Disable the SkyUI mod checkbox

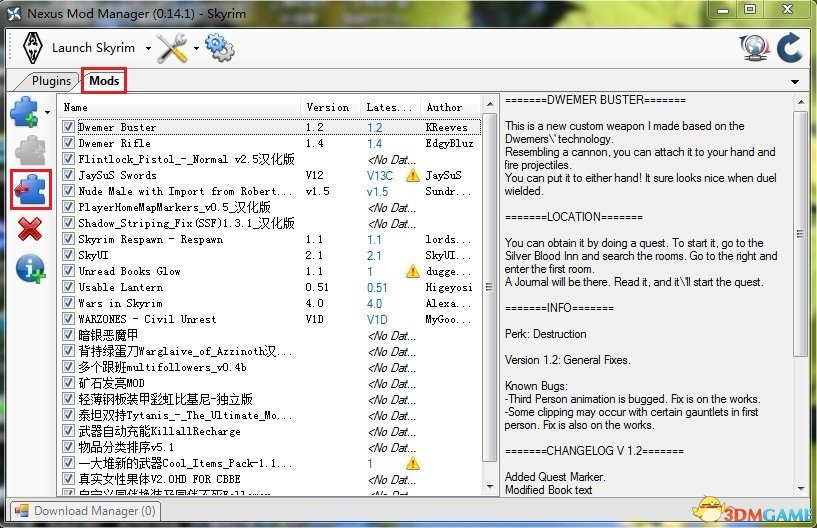click(x=68, y=254)
